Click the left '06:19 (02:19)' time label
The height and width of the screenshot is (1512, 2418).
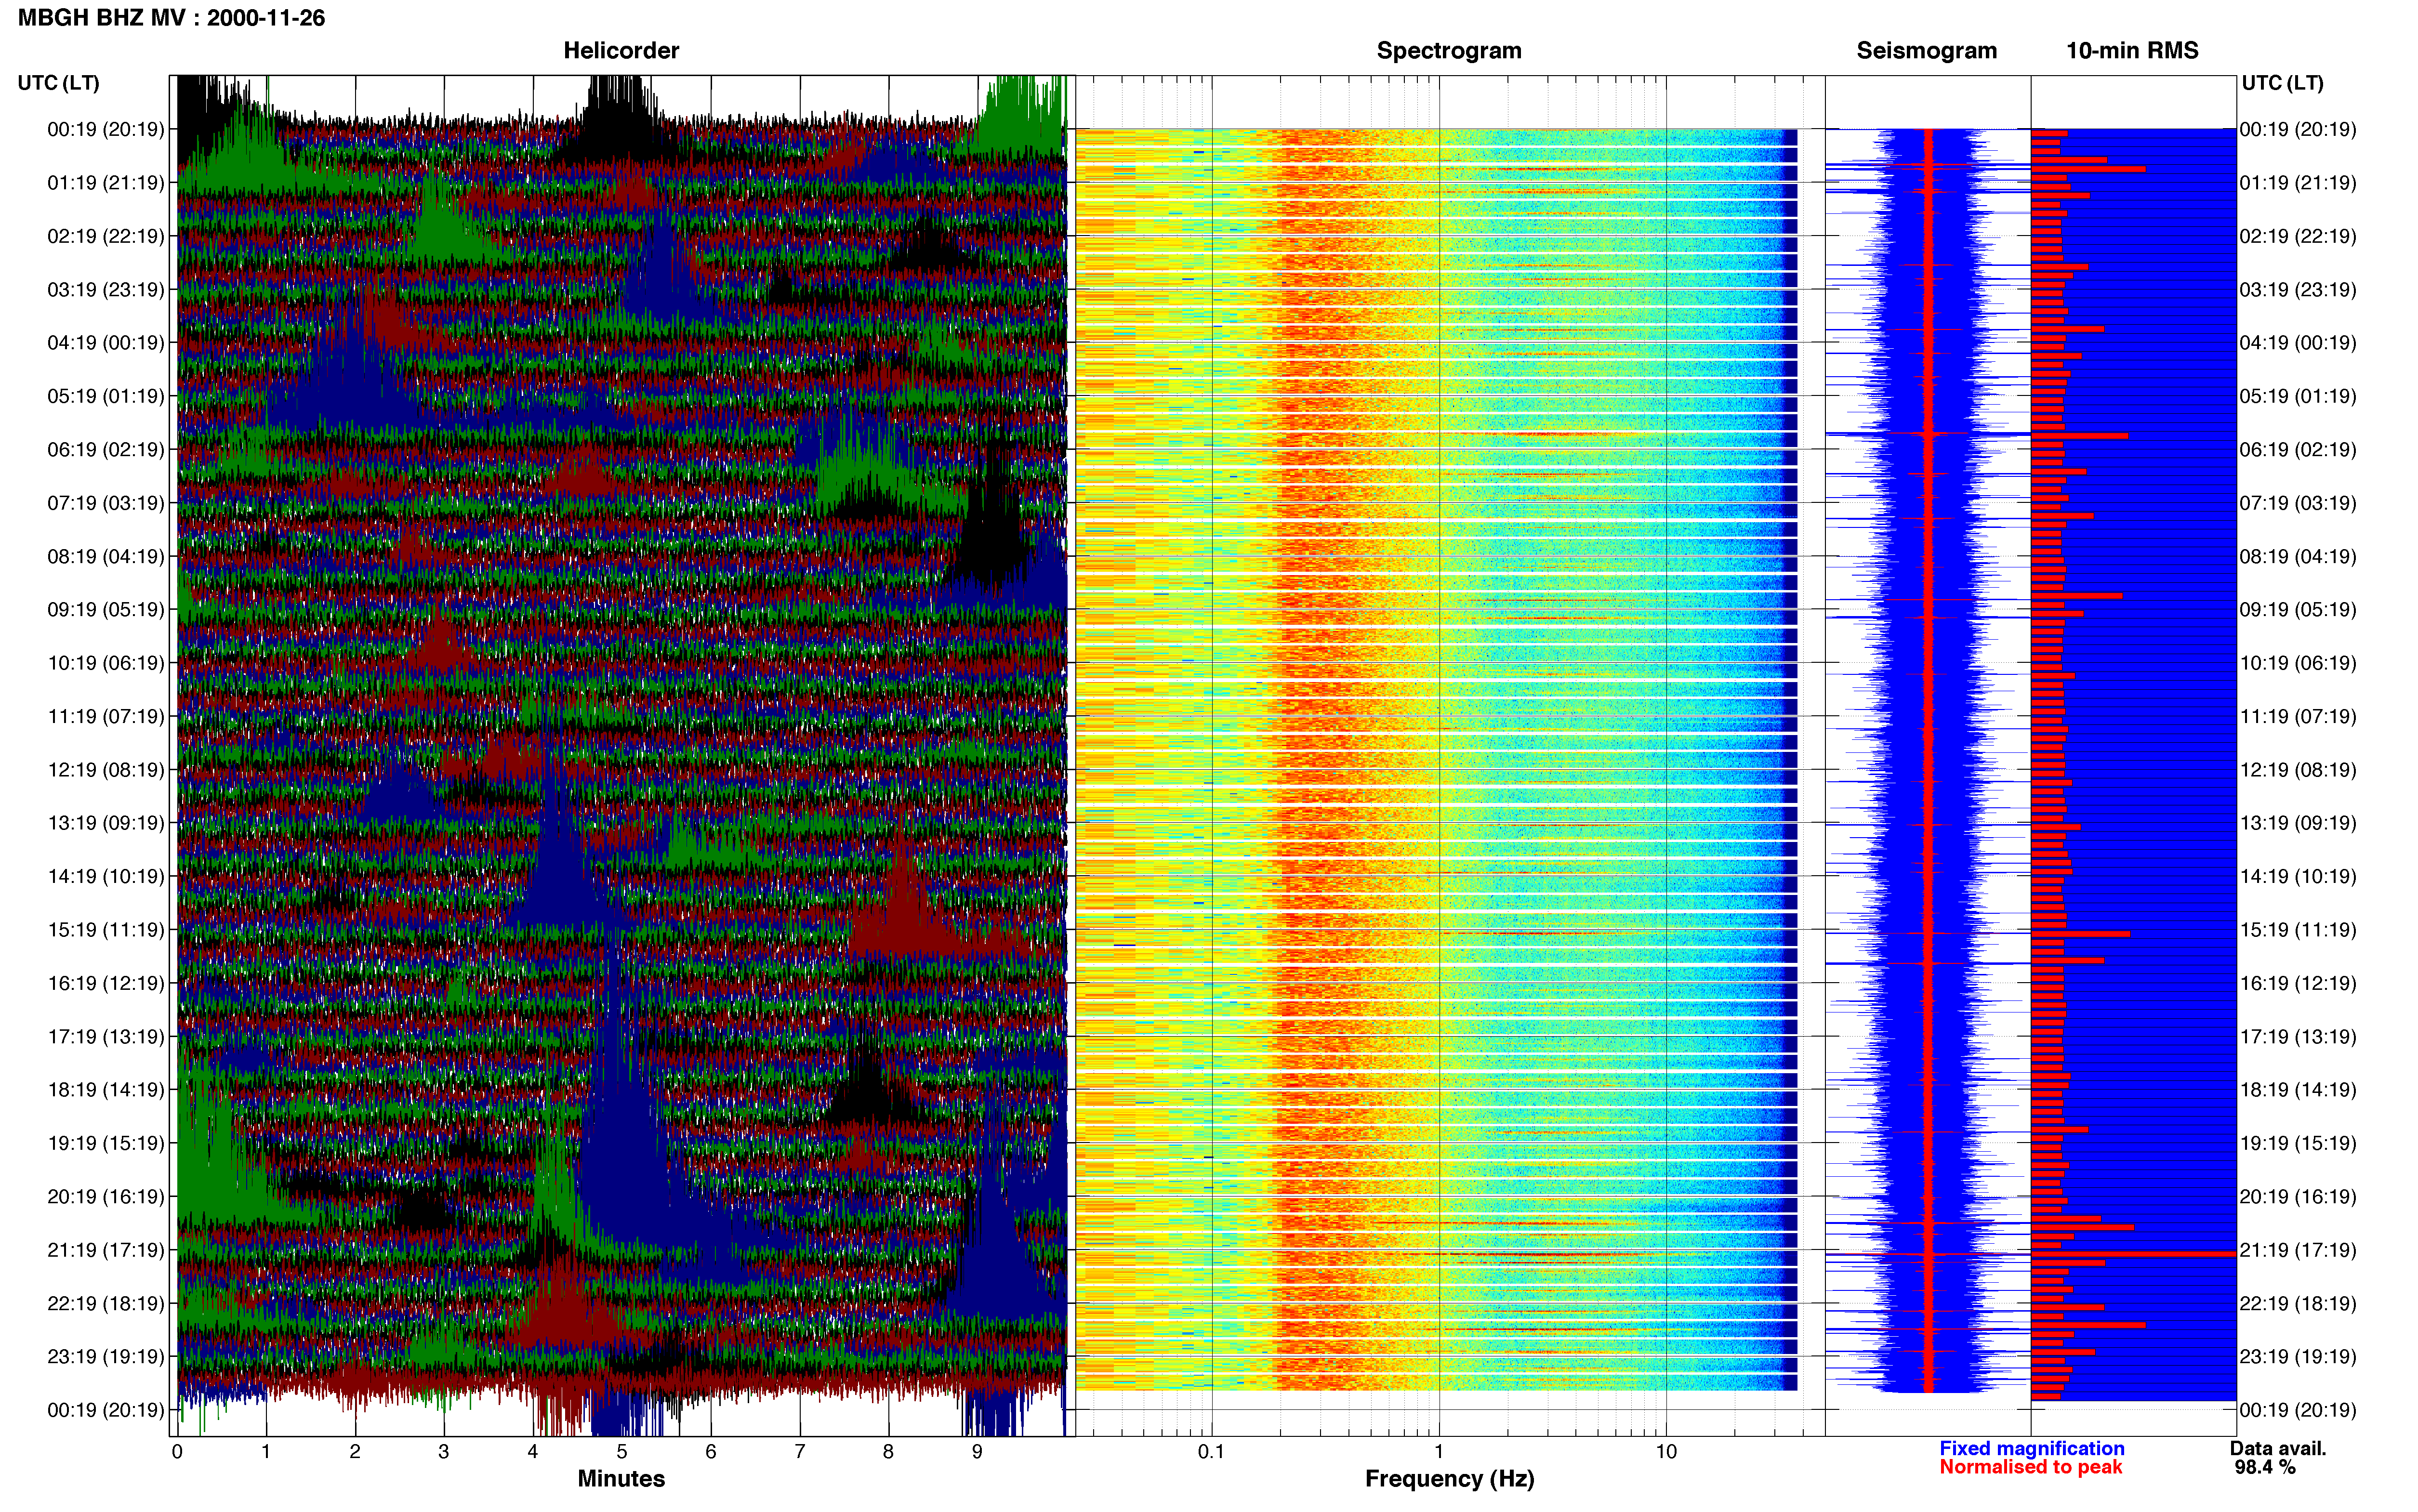click(106, 450)
